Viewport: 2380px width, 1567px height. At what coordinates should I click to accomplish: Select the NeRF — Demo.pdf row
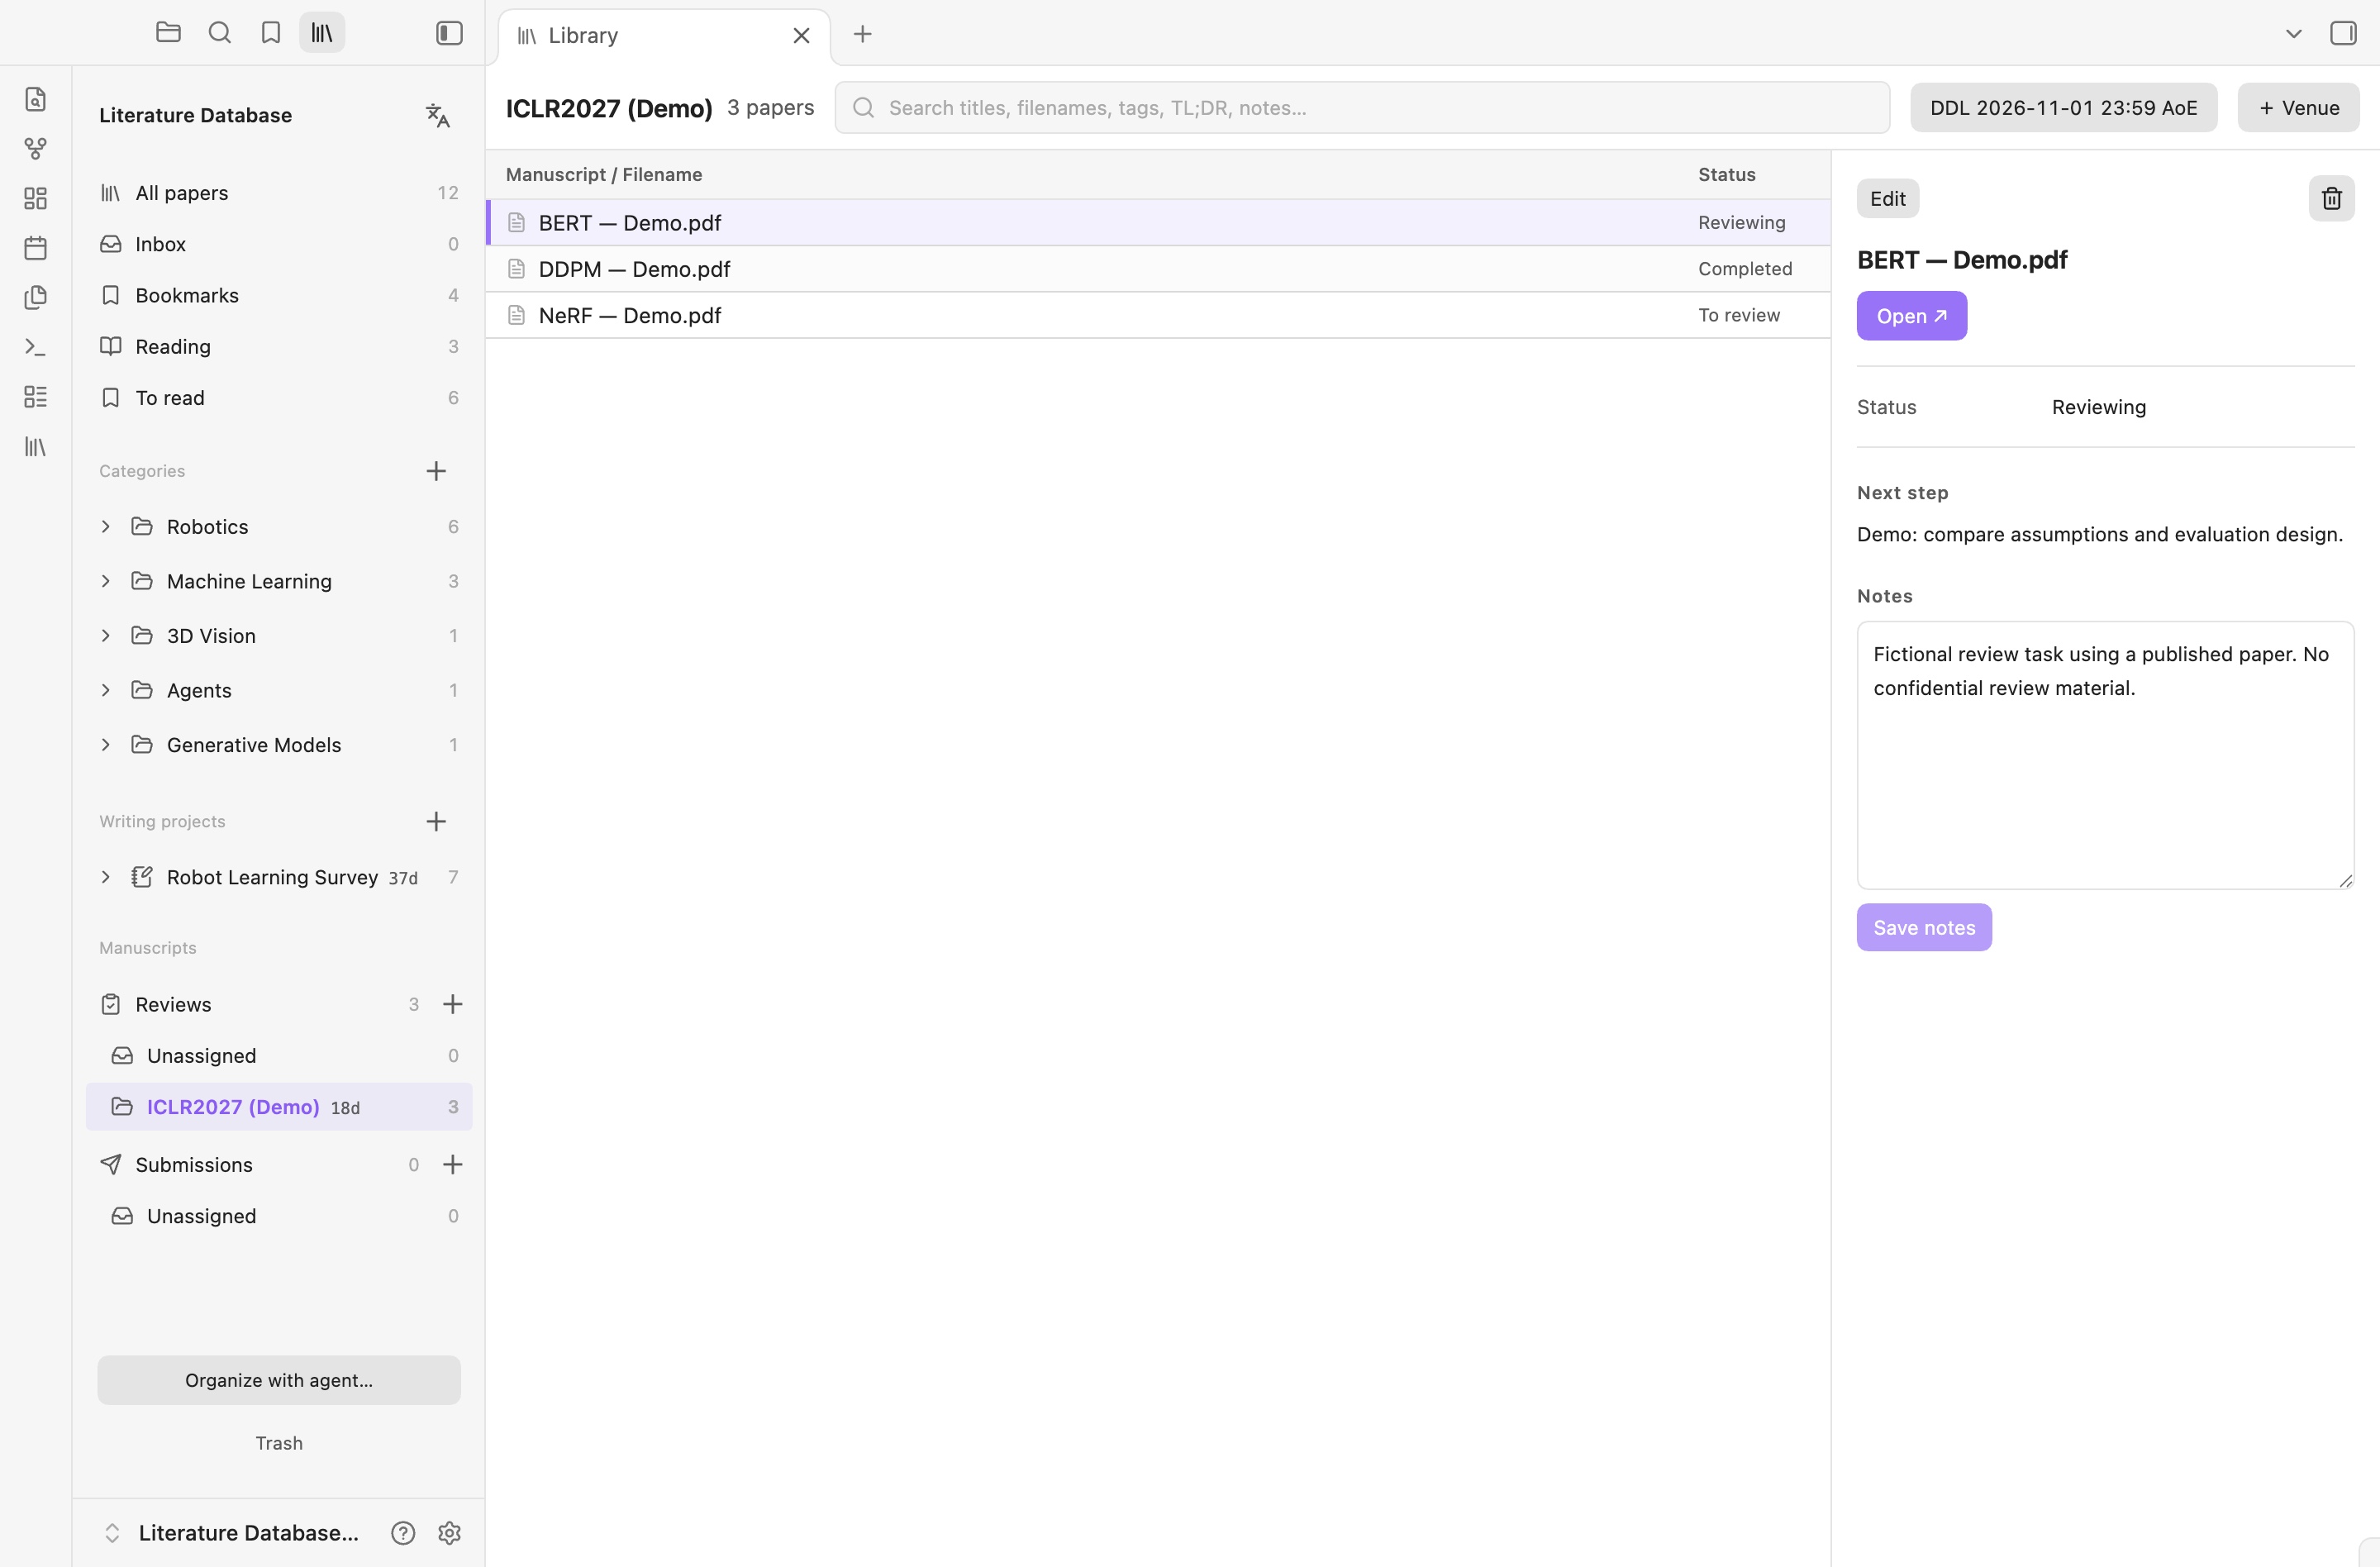click(x=1158, y=315)
